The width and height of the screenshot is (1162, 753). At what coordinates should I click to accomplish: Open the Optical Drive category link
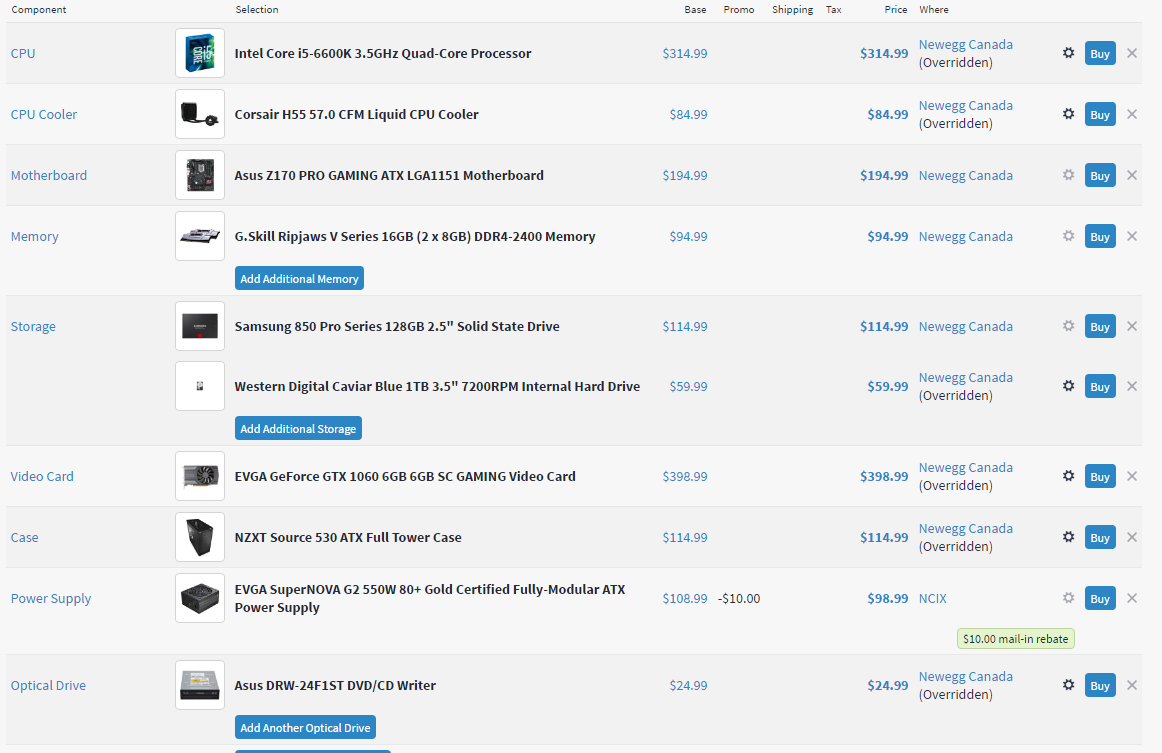click(x=48, y=686)
